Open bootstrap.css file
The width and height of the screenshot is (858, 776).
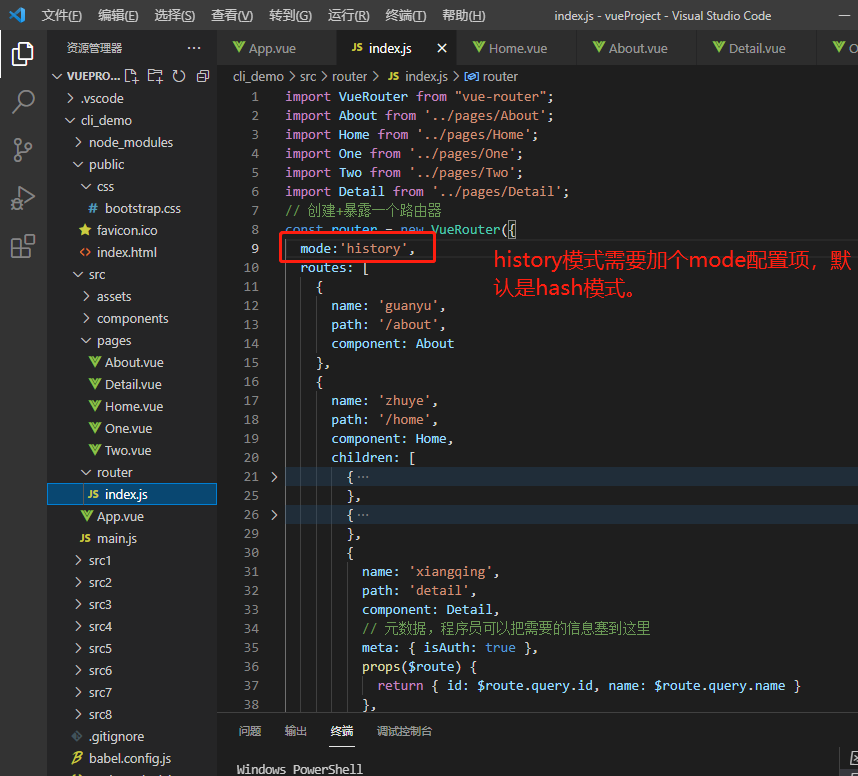[132, 209]
